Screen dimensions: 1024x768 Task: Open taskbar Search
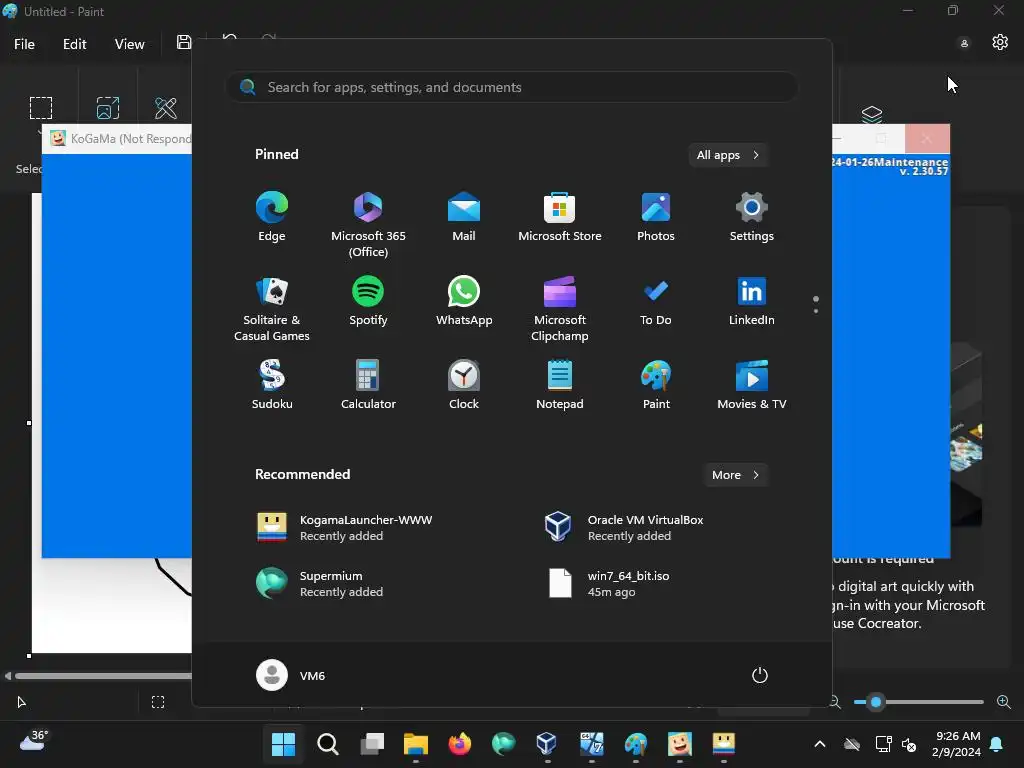(x=328, y=744)
